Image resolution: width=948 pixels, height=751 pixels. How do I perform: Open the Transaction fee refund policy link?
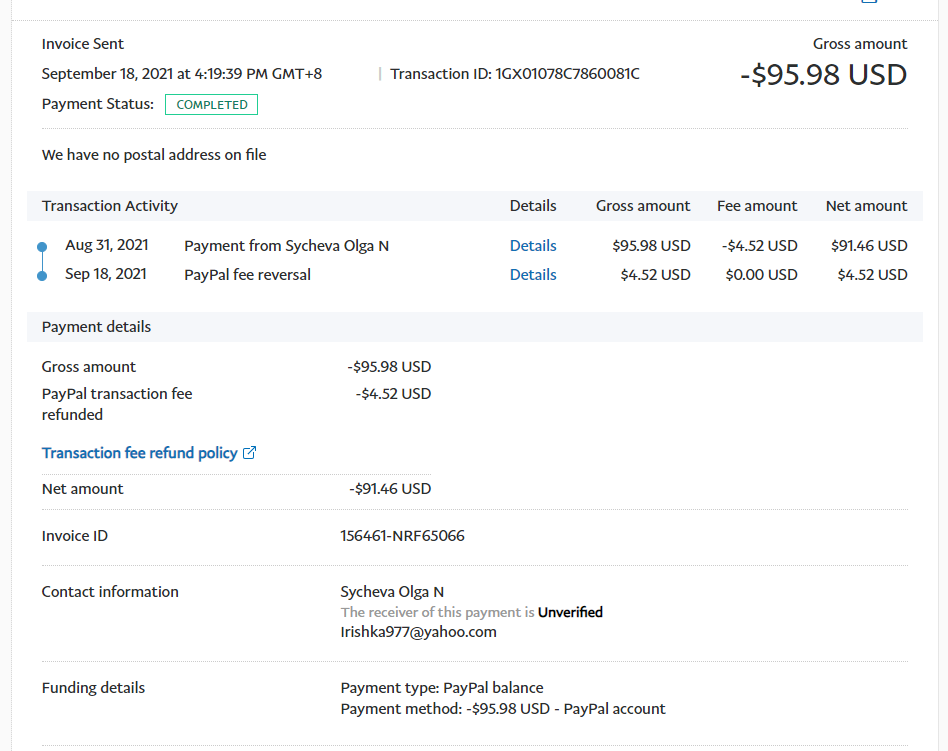tap(140, 453)
